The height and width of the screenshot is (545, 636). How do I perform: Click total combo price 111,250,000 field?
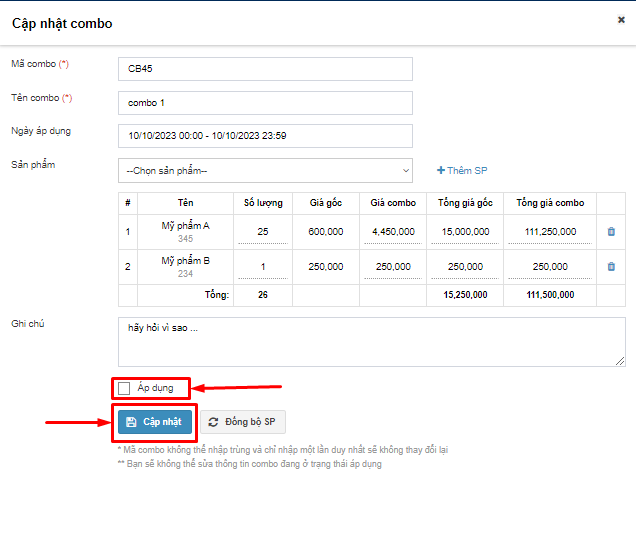coord(550,232)
